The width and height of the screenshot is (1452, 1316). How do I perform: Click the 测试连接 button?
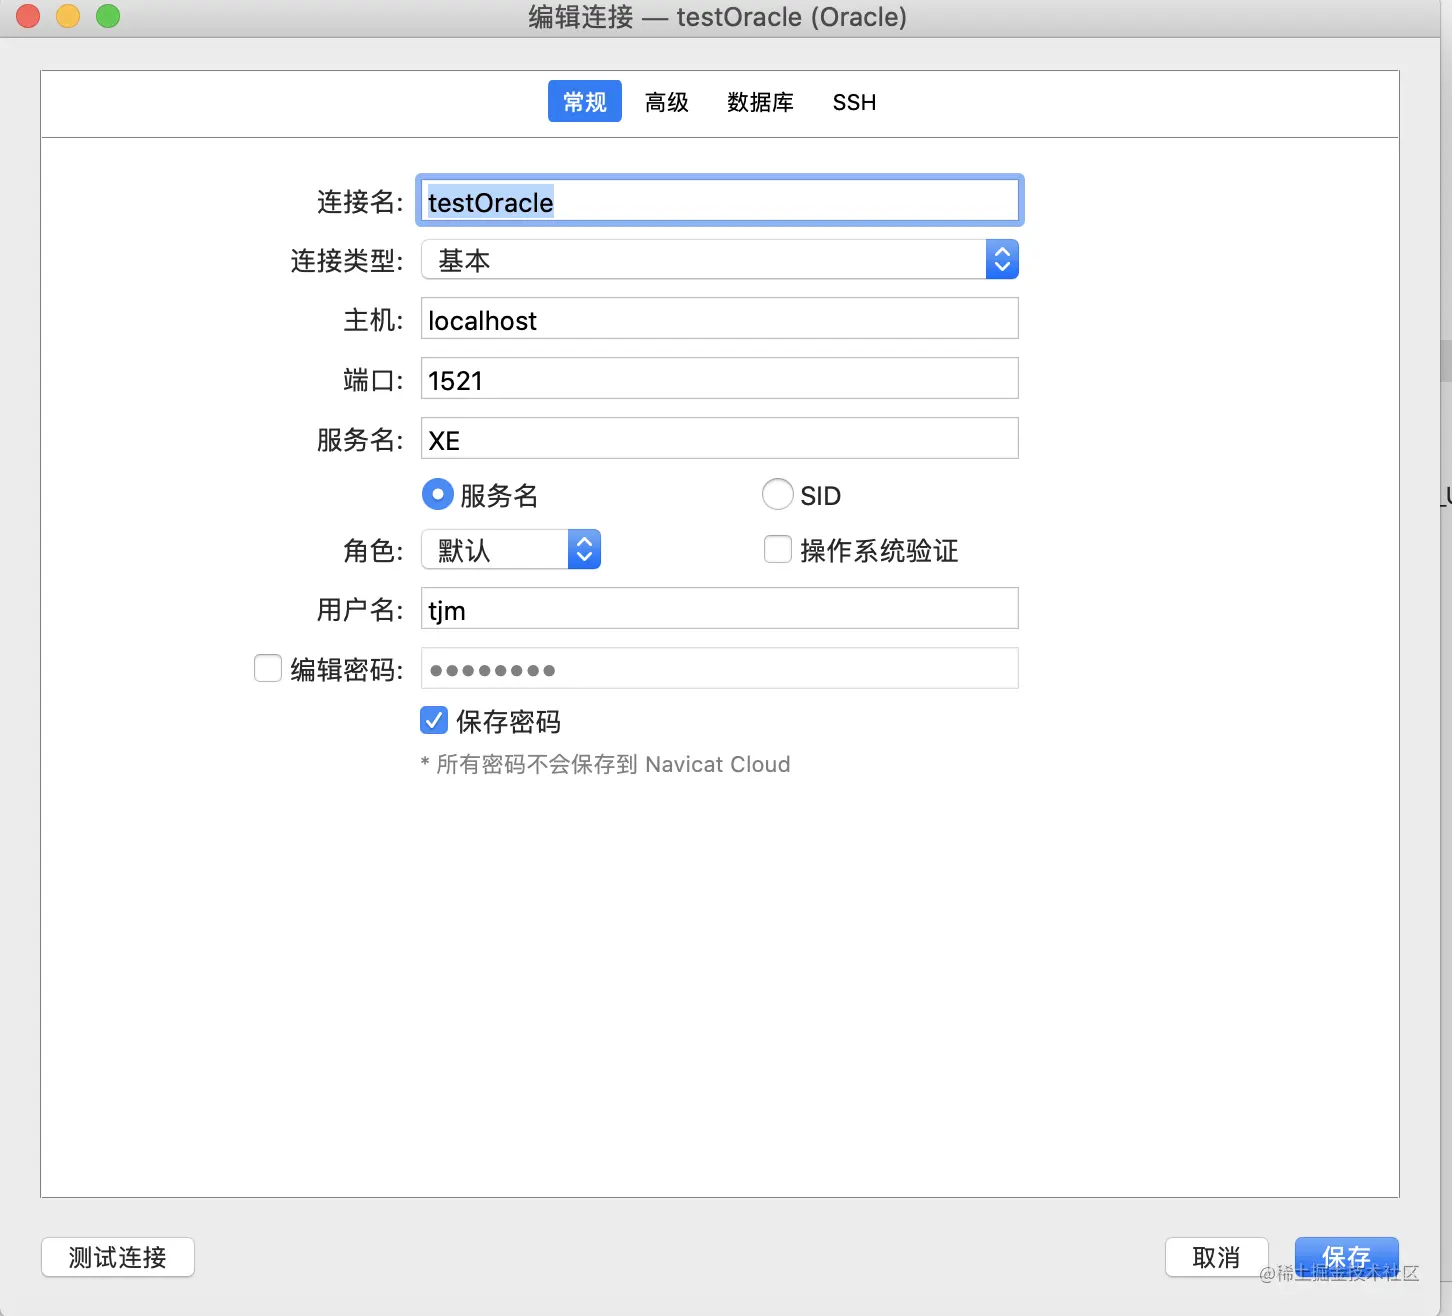point(118,1257)
